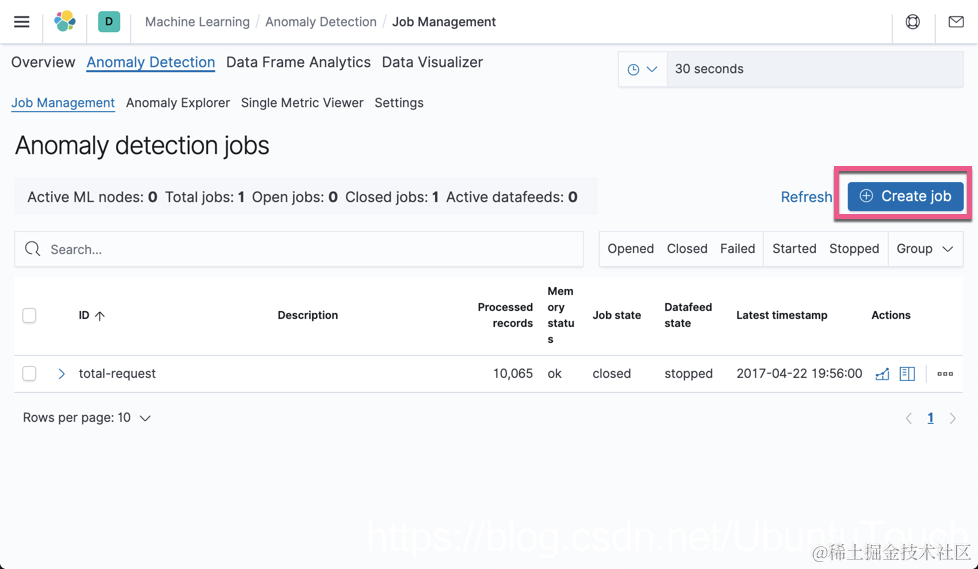
Task: Open Rows per page dropdown
Action: 87,417
